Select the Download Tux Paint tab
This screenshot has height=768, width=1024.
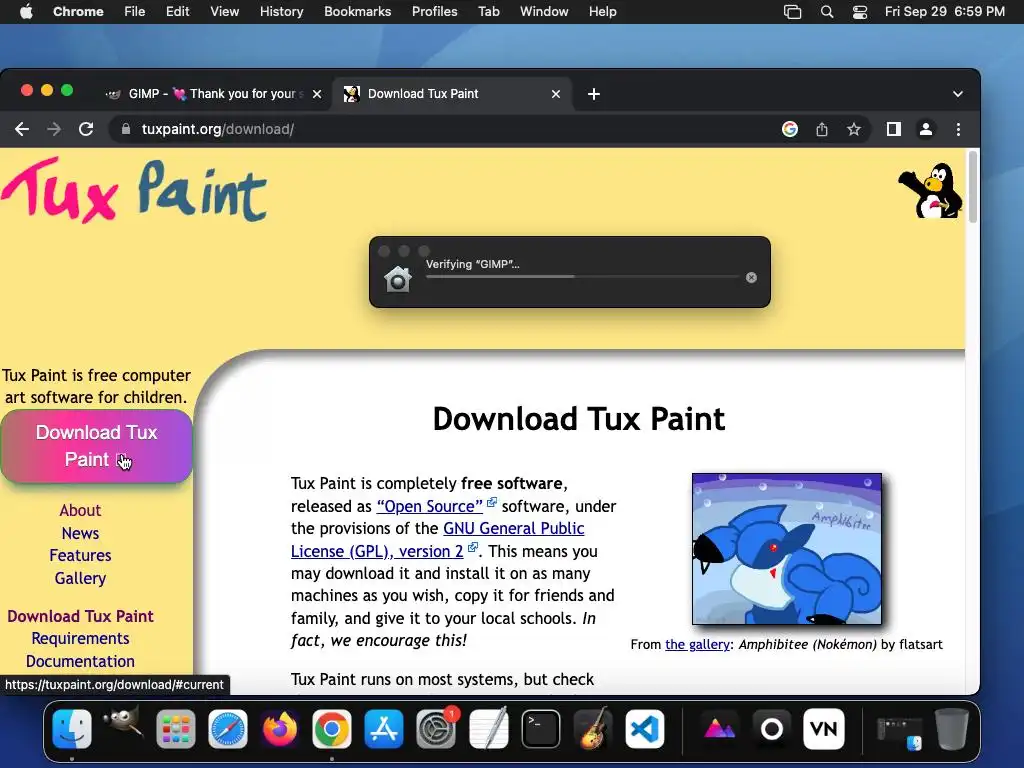click(452, 94)
